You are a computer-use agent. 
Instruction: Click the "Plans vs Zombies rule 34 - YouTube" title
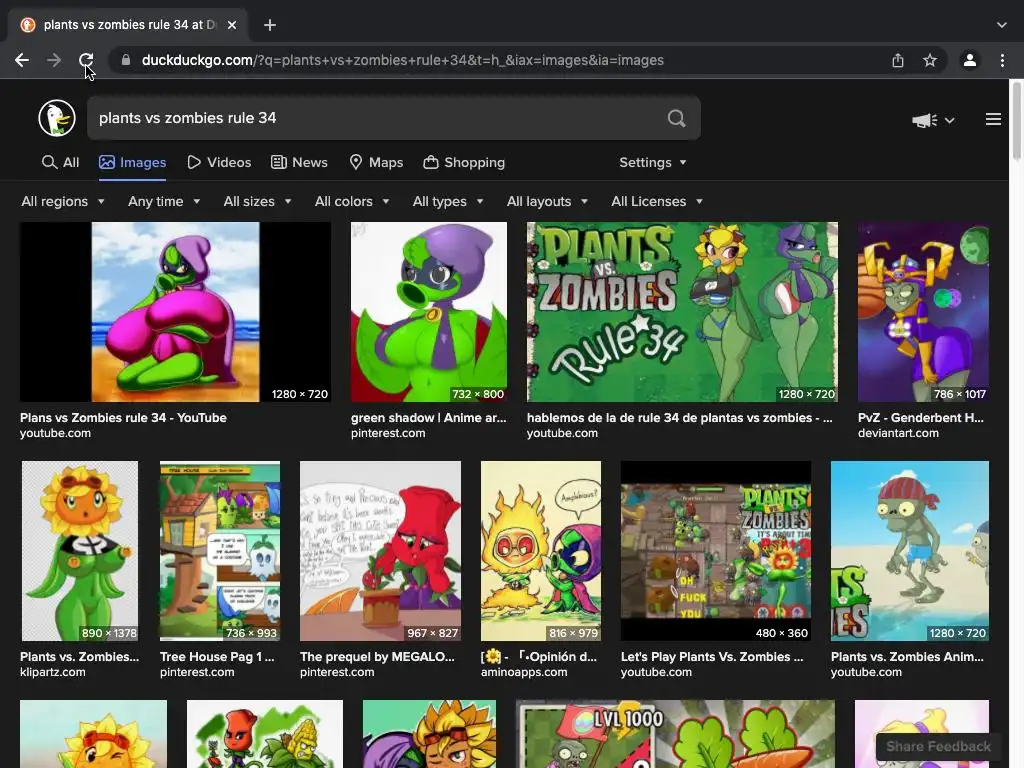click(x=123, y=418)
